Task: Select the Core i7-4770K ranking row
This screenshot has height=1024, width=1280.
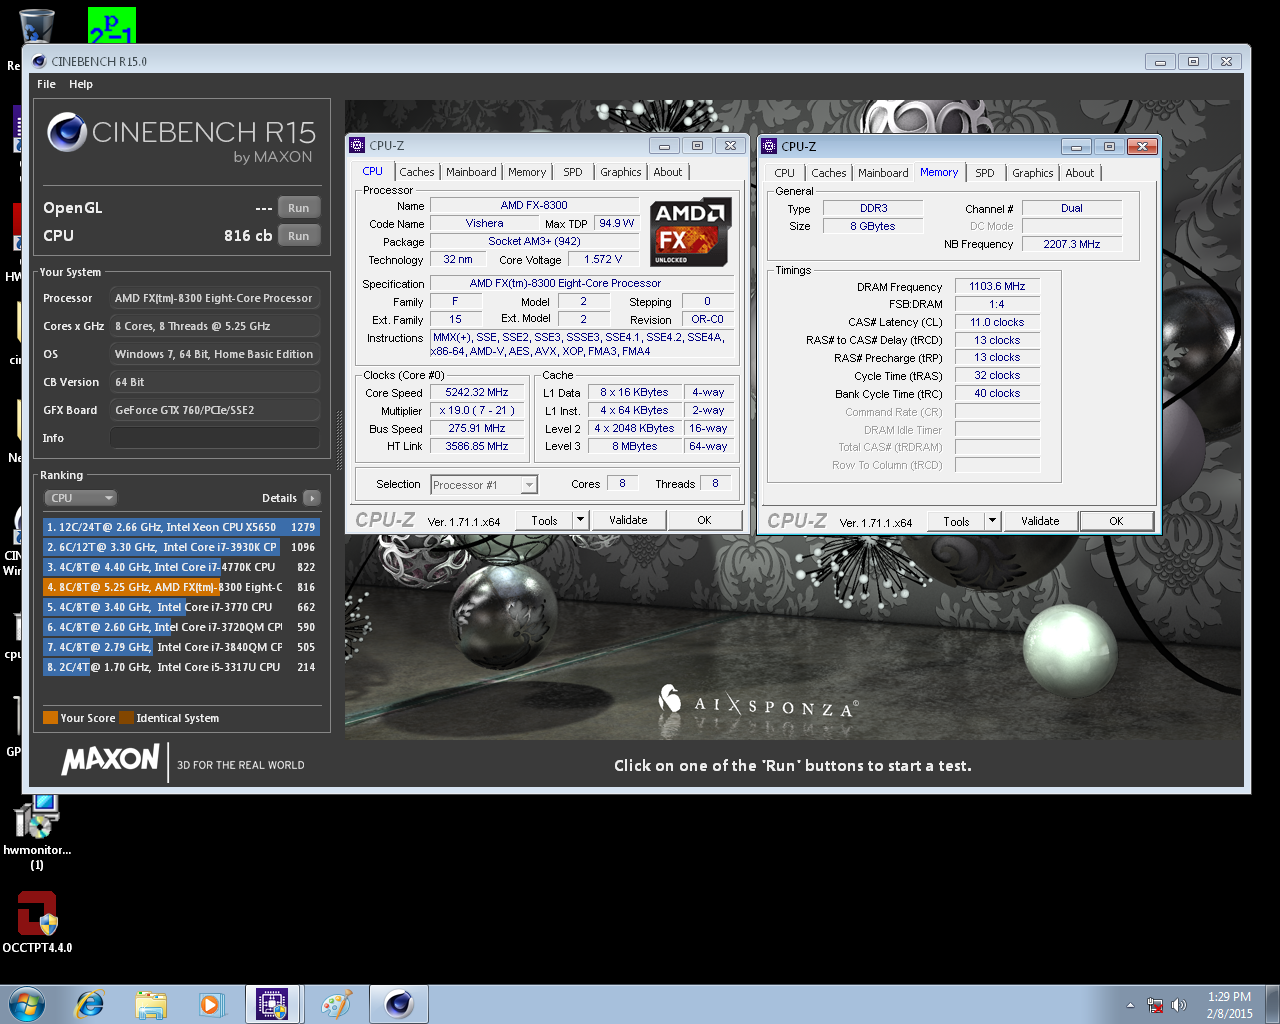Action: click(181, 567)
